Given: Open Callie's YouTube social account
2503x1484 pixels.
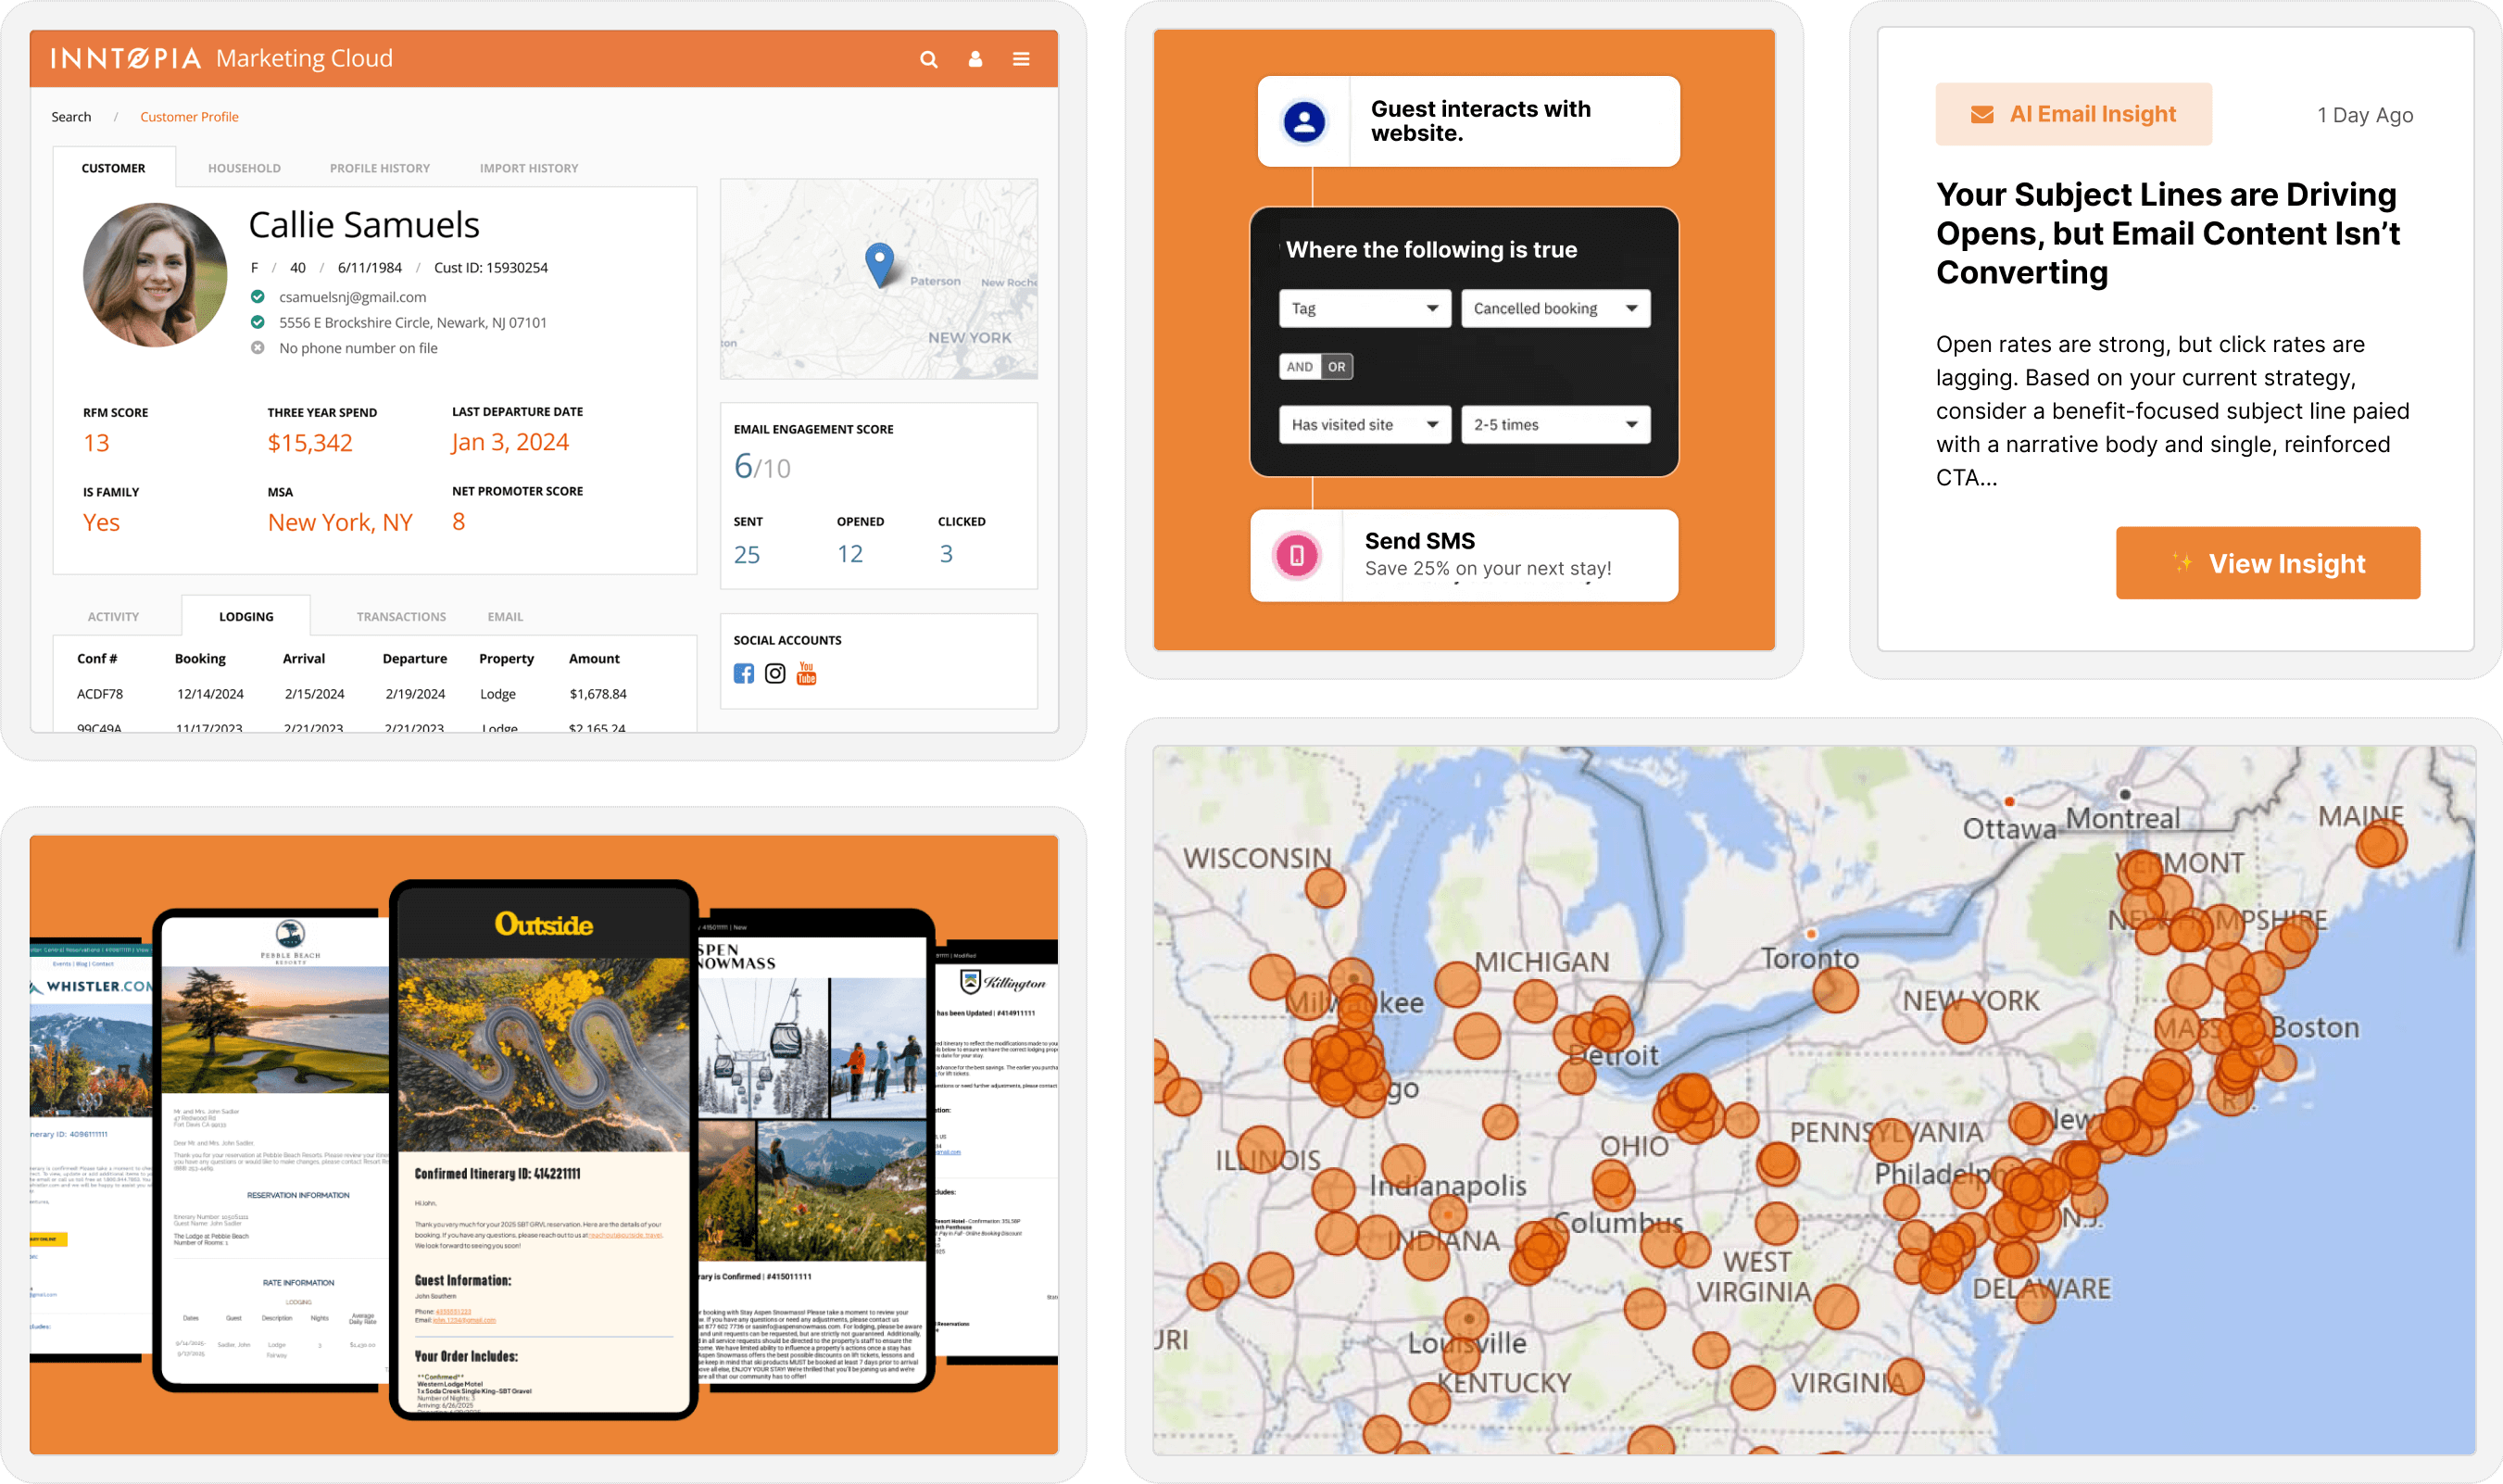Looking at the screenshot, I should [x=806, y=673].
